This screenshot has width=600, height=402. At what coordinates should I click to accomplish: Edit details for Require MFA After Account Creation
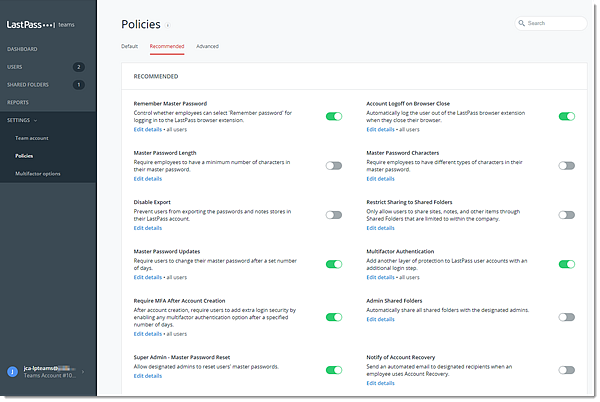[x=148, y=334]
